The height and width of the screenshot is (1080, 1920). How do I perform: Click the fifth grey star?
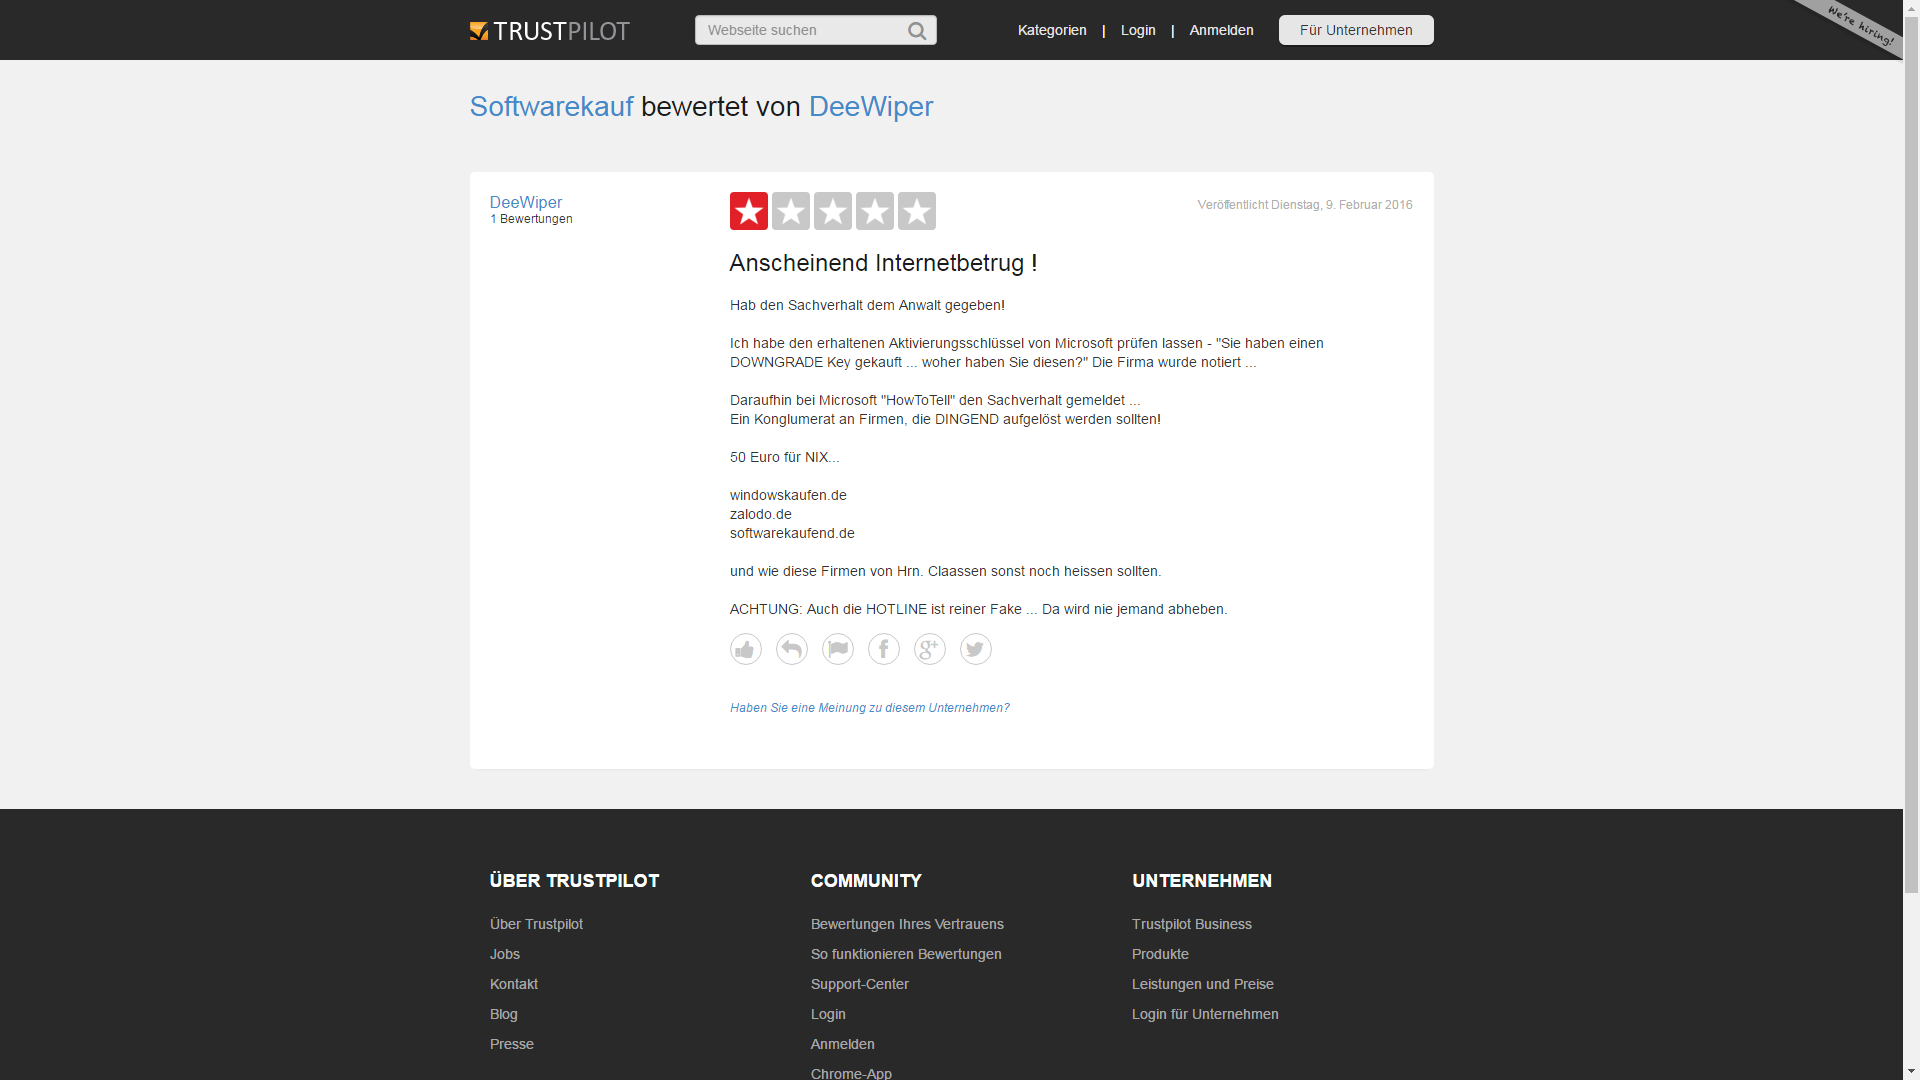pos(917,211)
